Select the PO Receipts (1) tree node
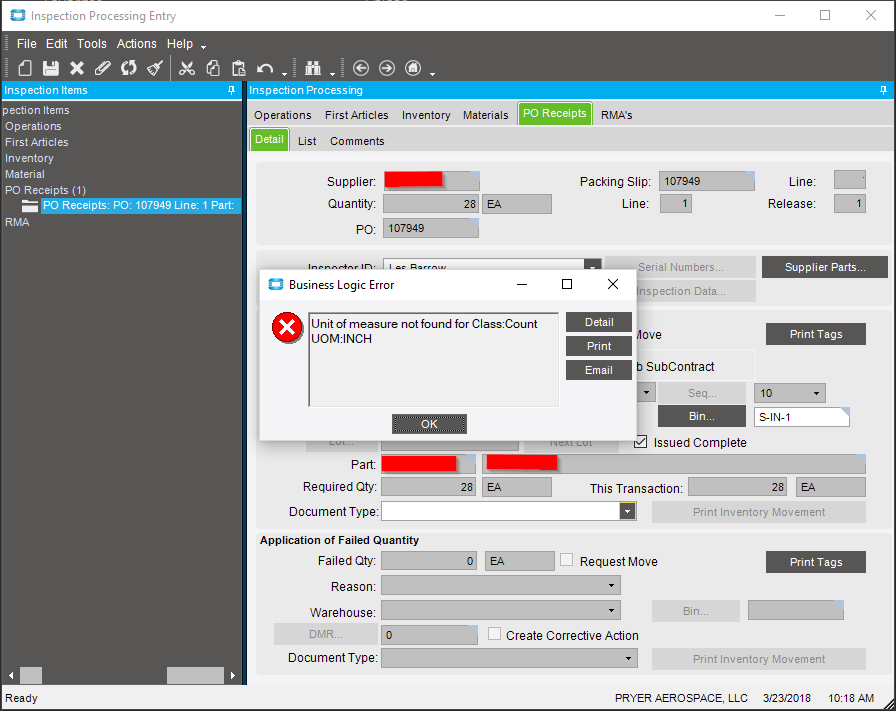This screenshot has height=711, width=896. click(45, 190)
